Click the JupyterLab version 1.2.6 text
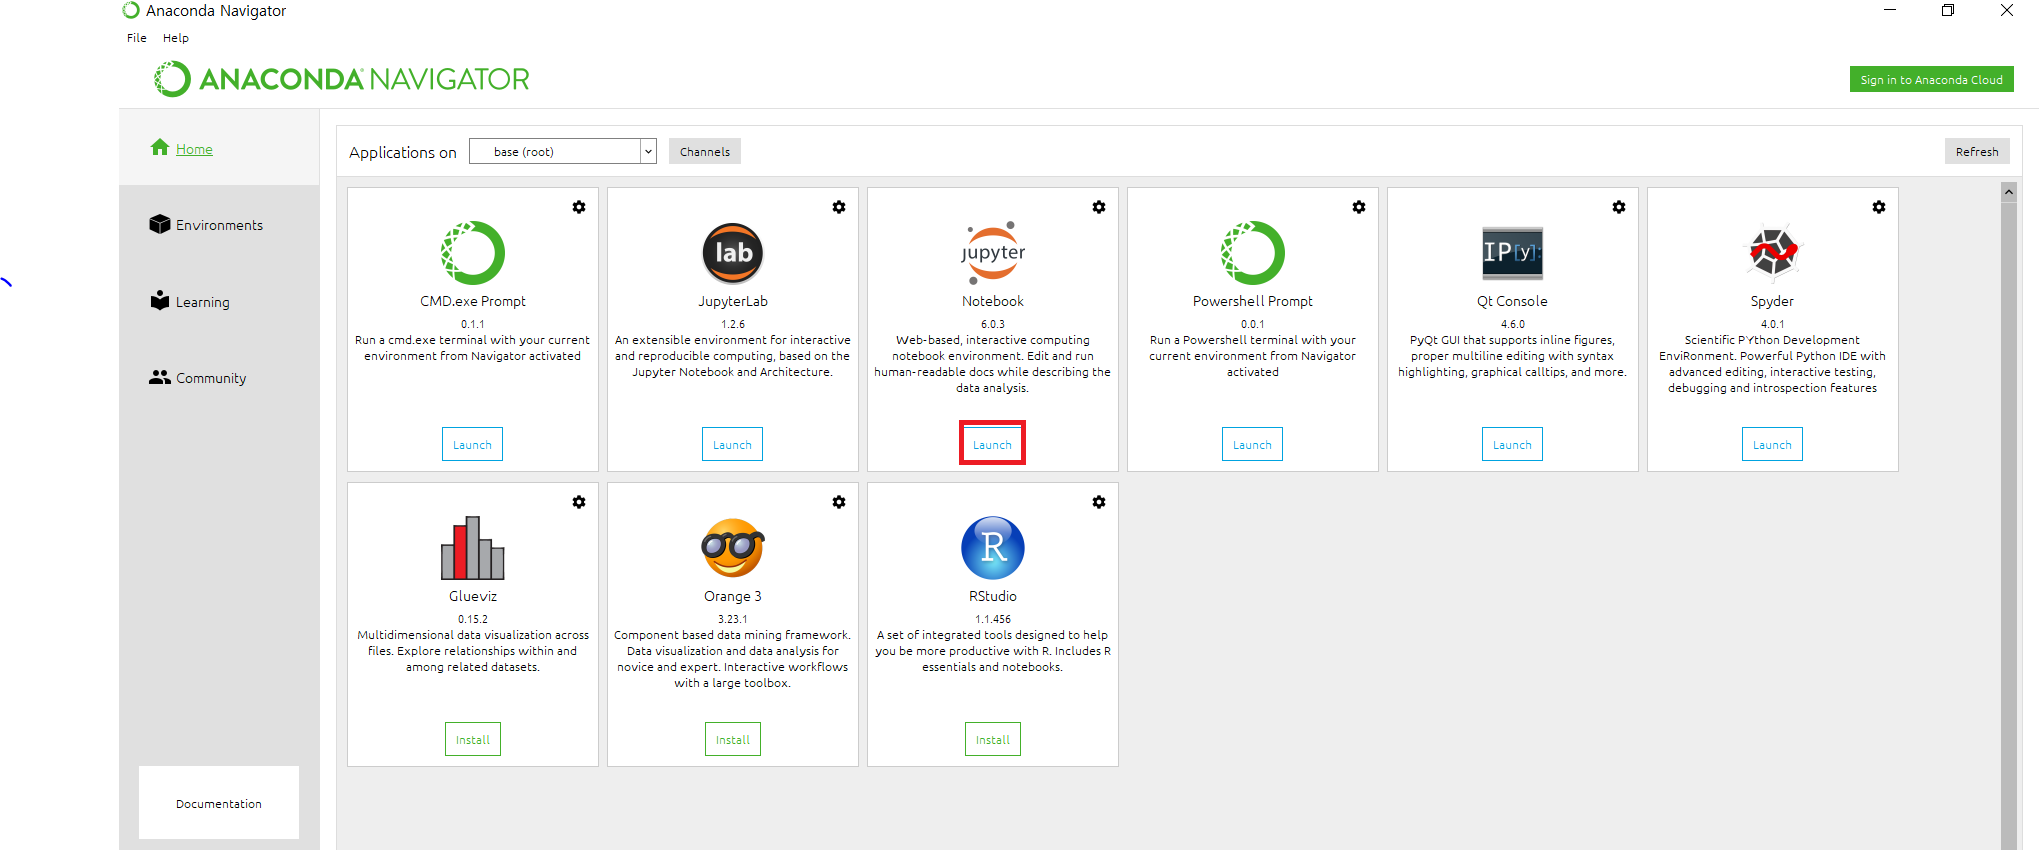Screen dimensions: 2039x850 point(733,324)
